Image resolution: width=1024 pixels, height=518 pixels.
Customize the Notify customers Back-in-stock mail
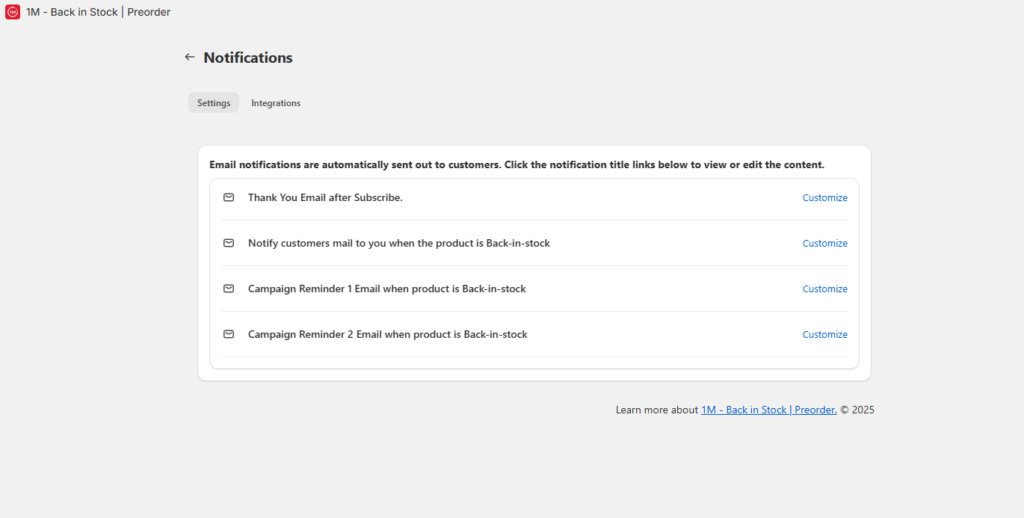[825, 244]
